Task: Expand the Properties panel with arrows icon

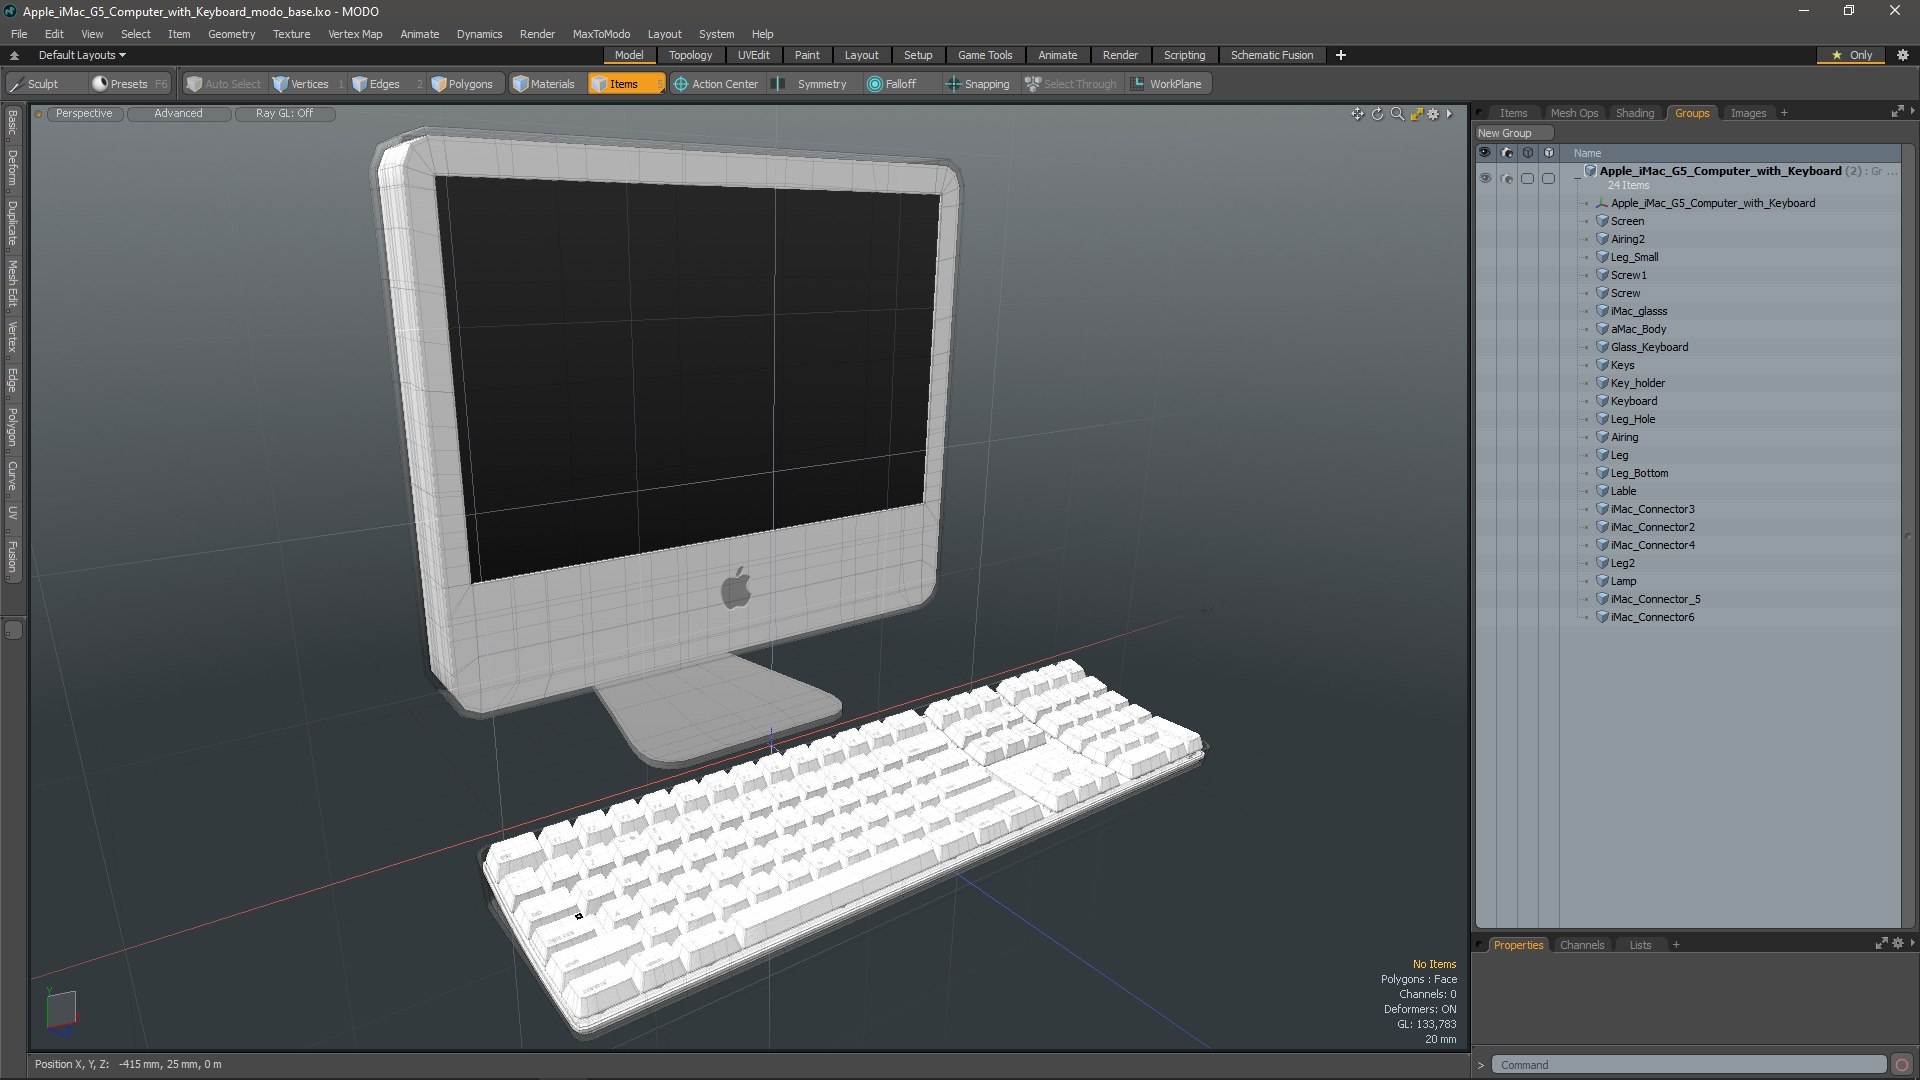Action: point(1881,943)
